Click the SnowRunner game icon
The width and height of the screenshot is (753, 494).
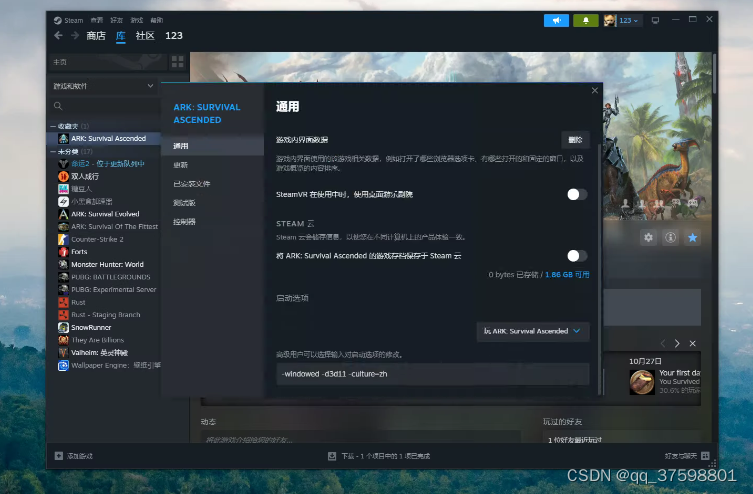[x=63, y=327]
